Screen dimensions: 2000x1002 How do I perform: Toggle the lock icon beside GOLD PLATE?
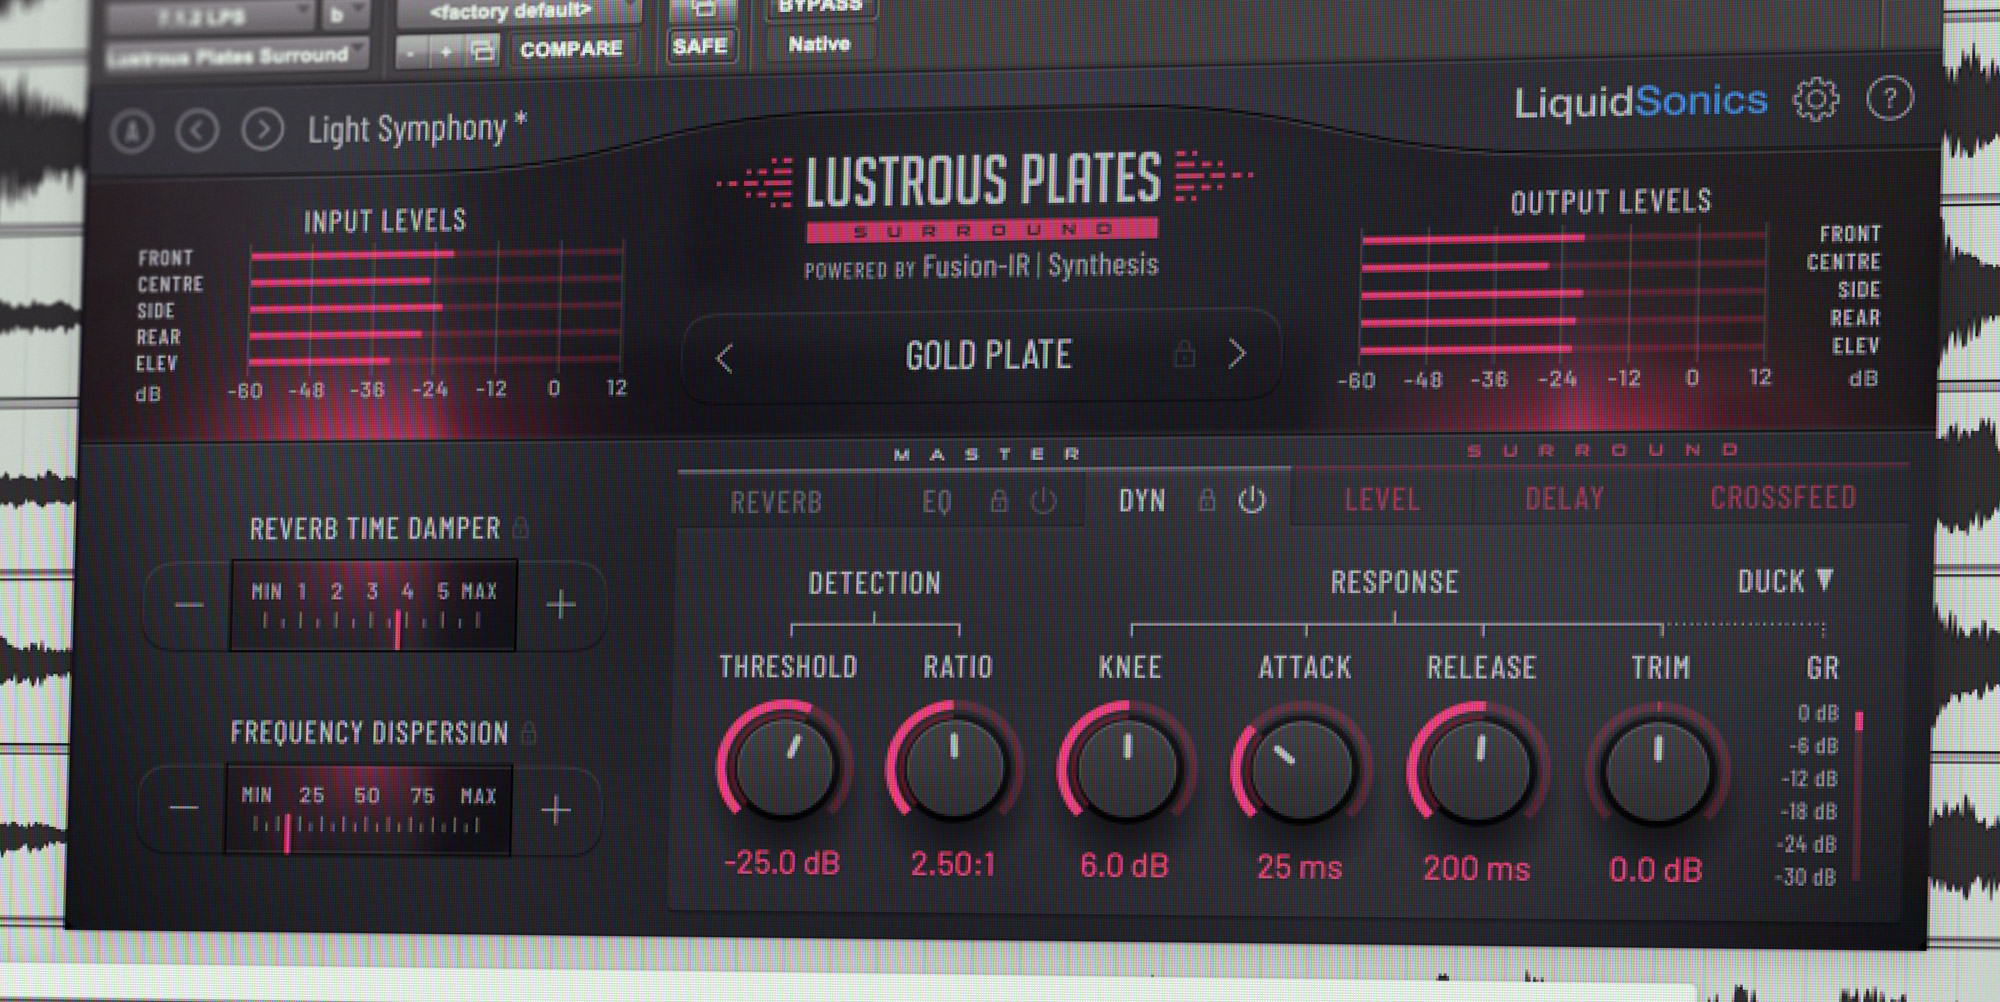[x=1184, y=353]
